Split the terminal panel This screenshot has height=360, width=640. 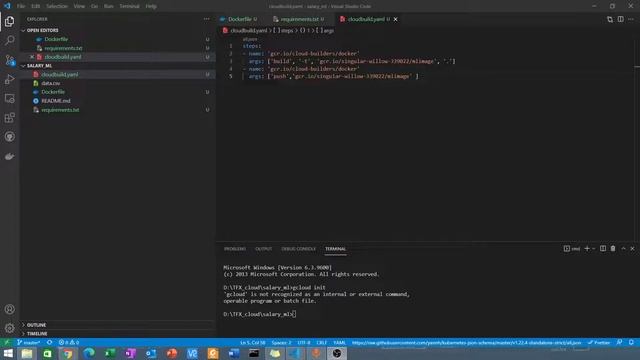pyautogui.click(x=603, y=249)
